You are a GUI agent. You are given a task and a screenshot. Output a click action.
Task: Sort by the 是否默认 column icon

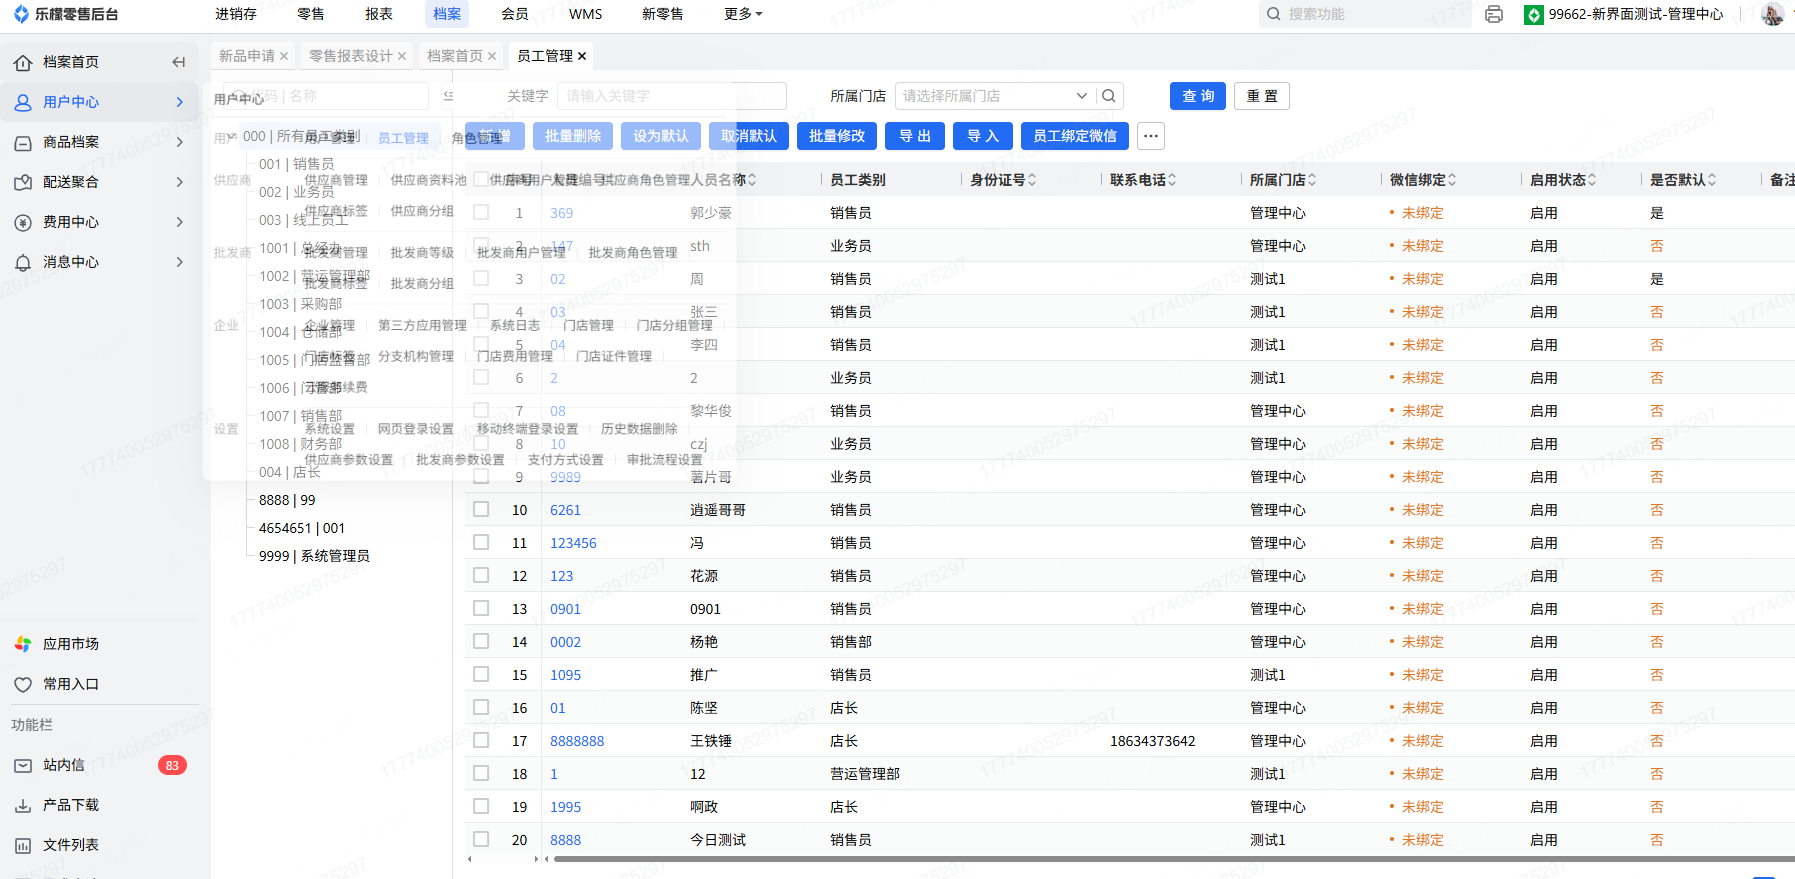click(1712, 180)
